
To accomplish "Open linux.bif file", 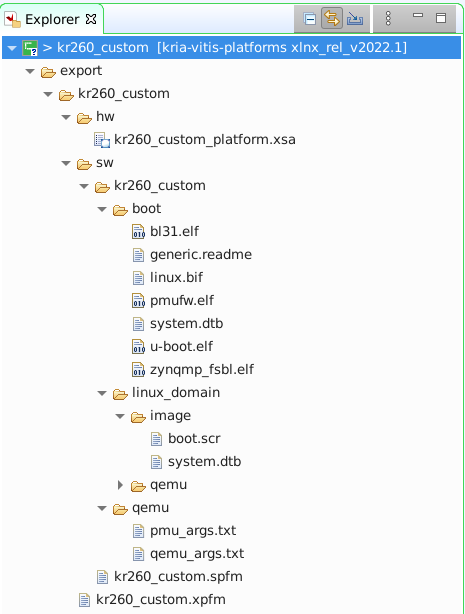I will click(x=176, y=278).
